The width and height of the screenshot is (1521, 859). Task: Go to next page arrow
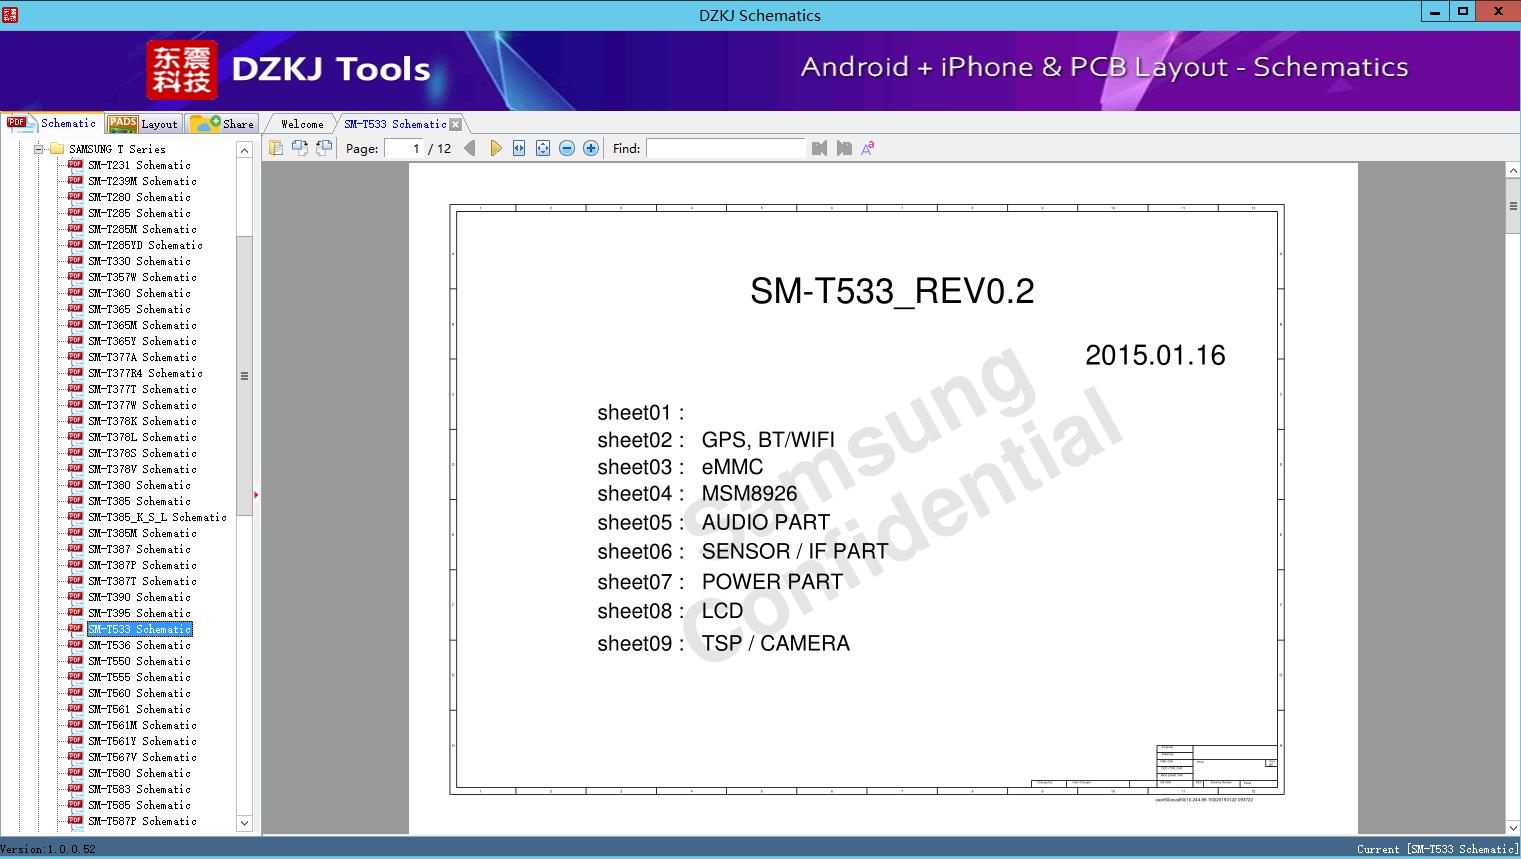click(x=495, y=148)
